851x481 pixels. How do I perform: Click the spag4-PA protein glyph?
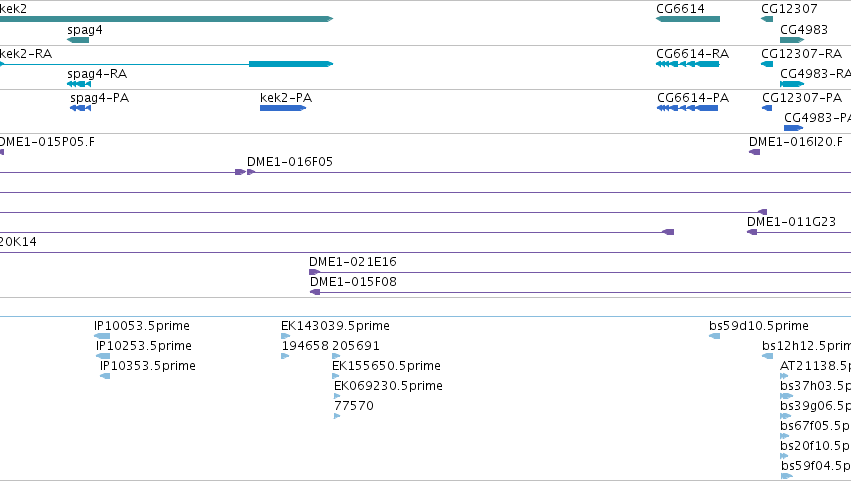pyautogui.click(x=80, y=108)
